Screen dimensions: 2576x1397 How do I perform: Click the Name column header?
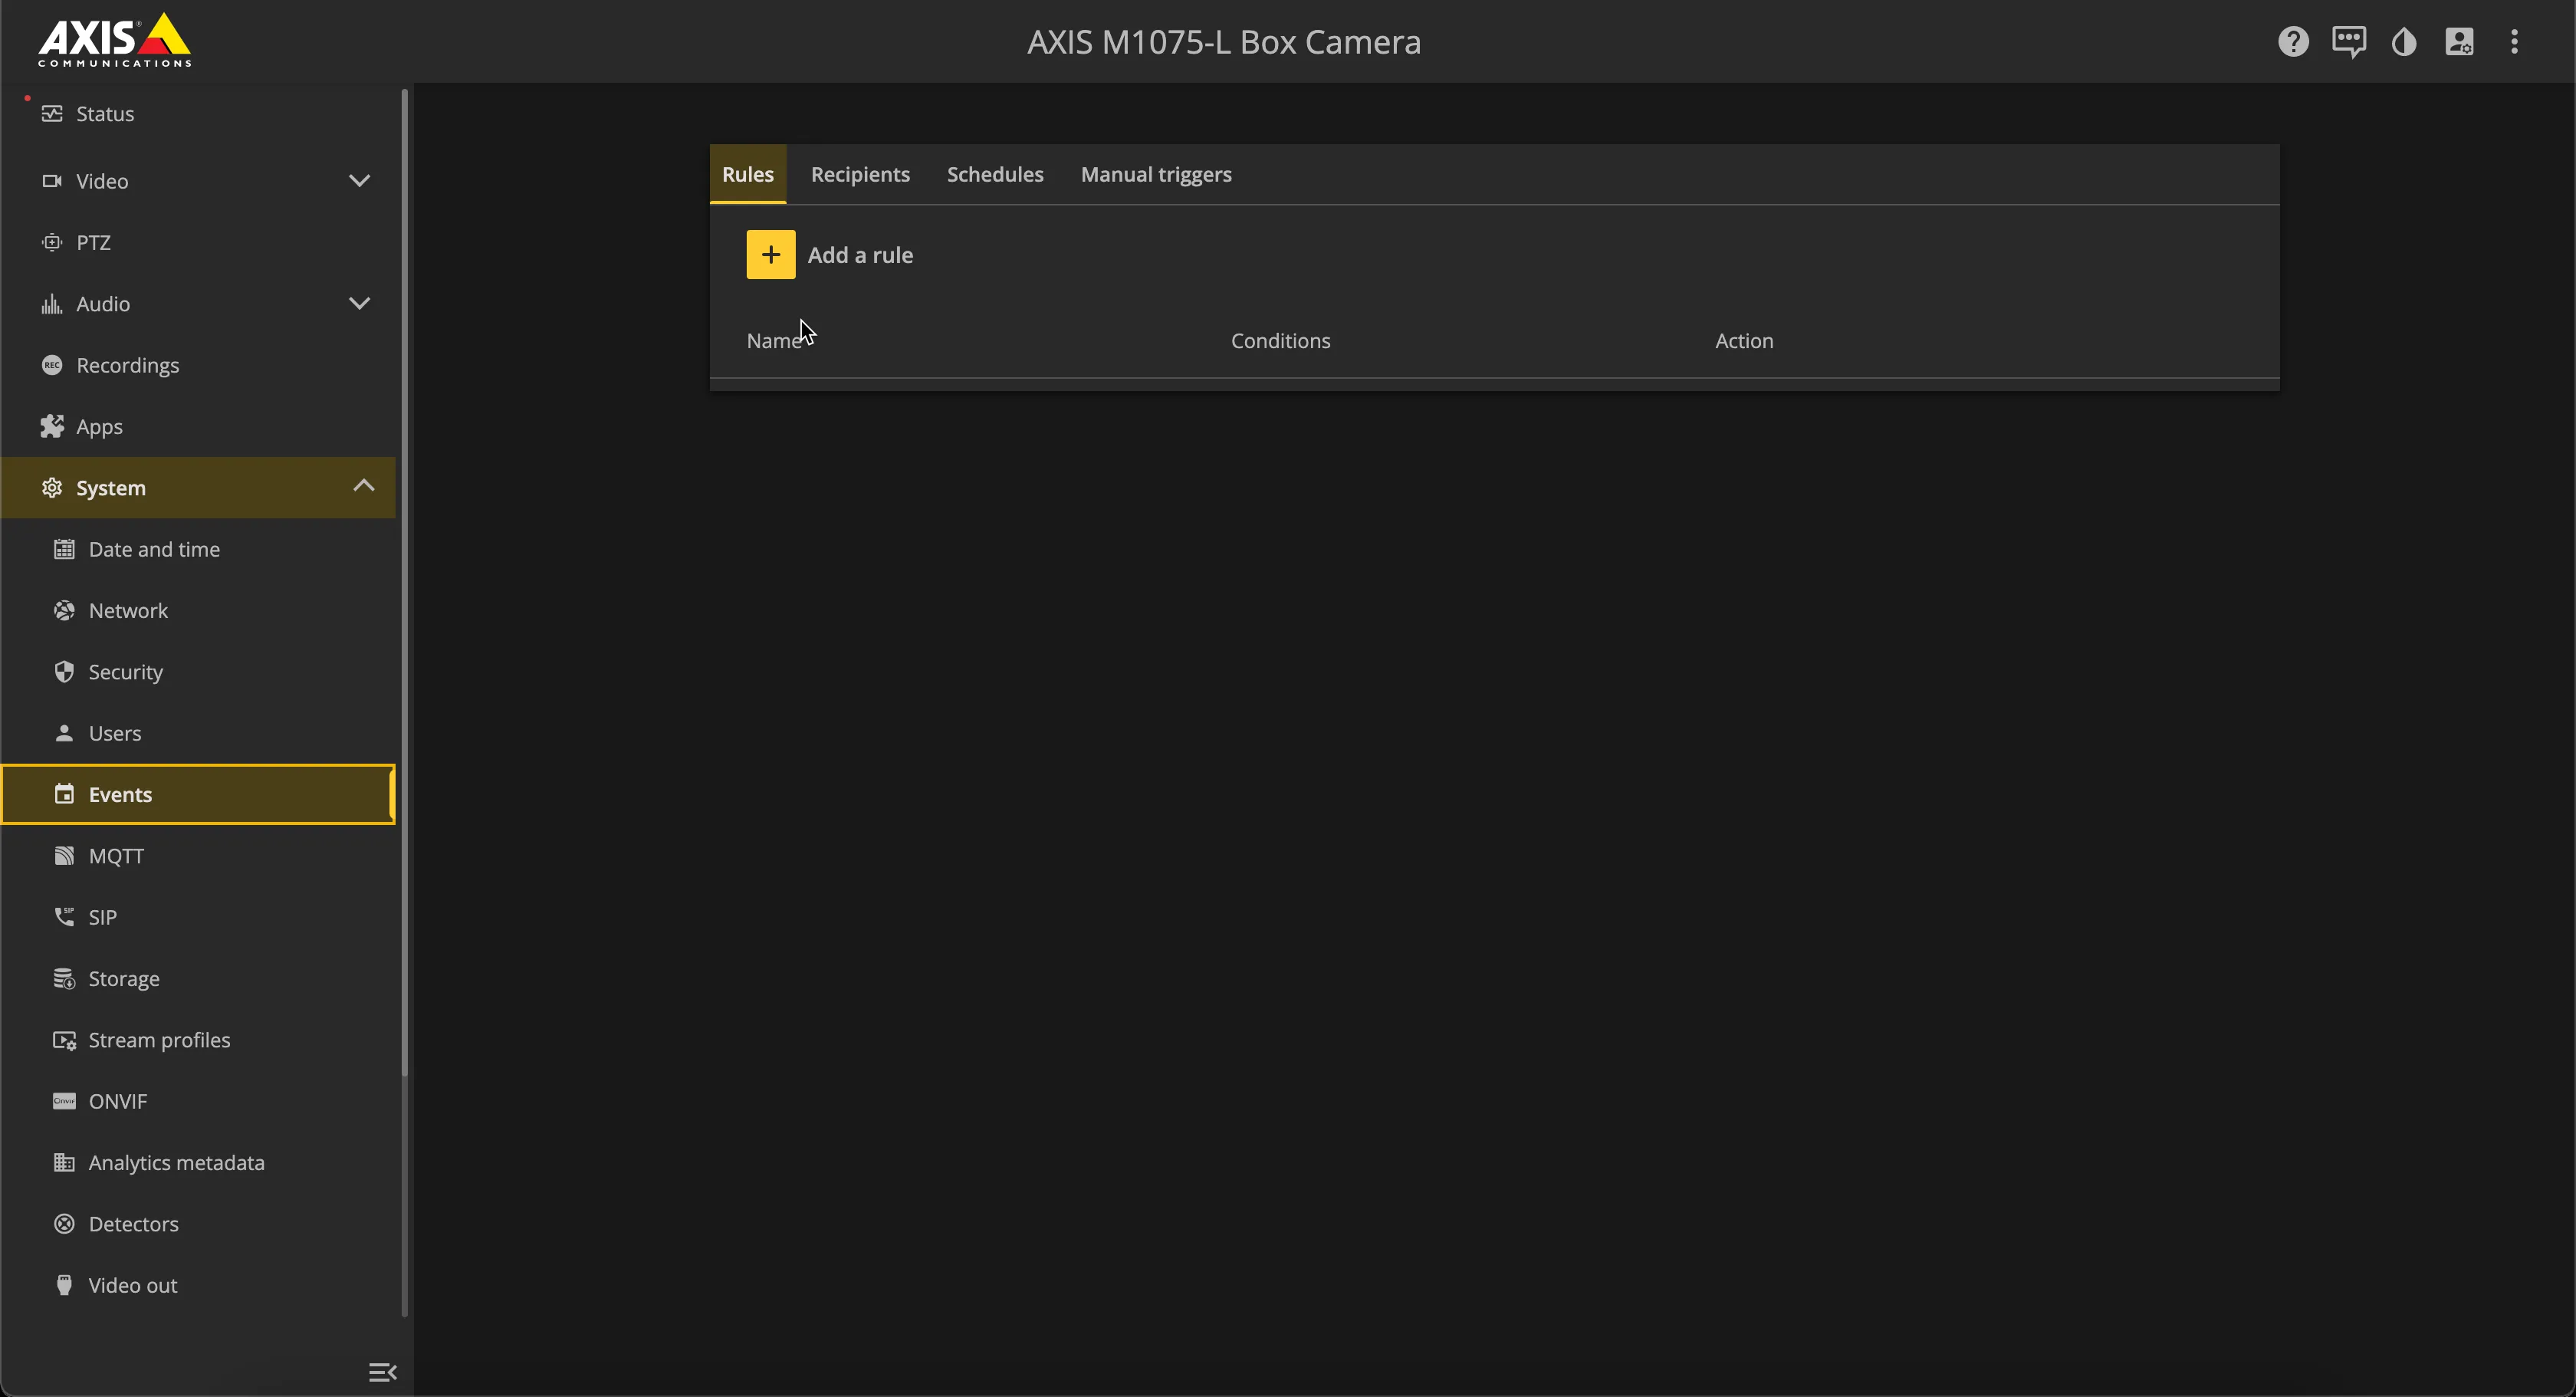pos(774,341)
